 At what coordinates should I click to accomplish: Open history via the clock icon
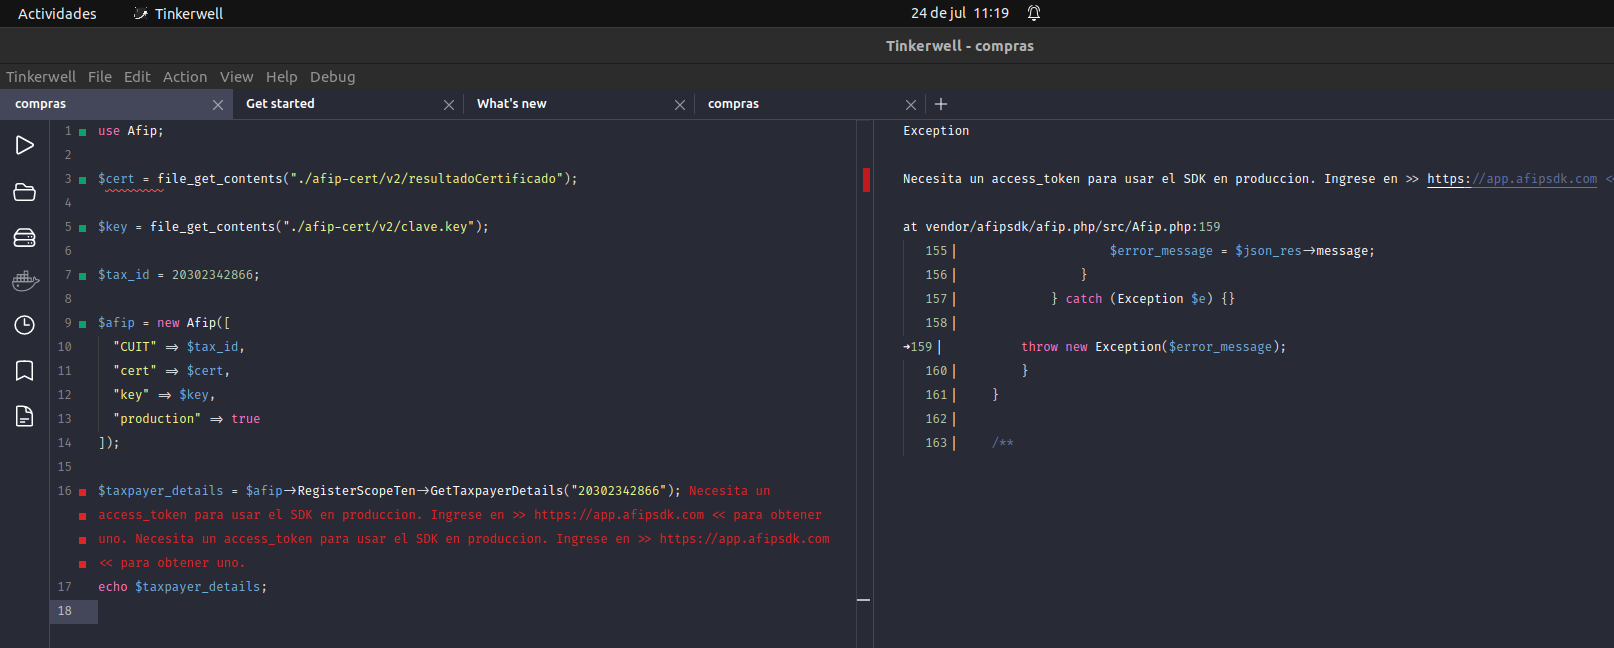[25, 325]
